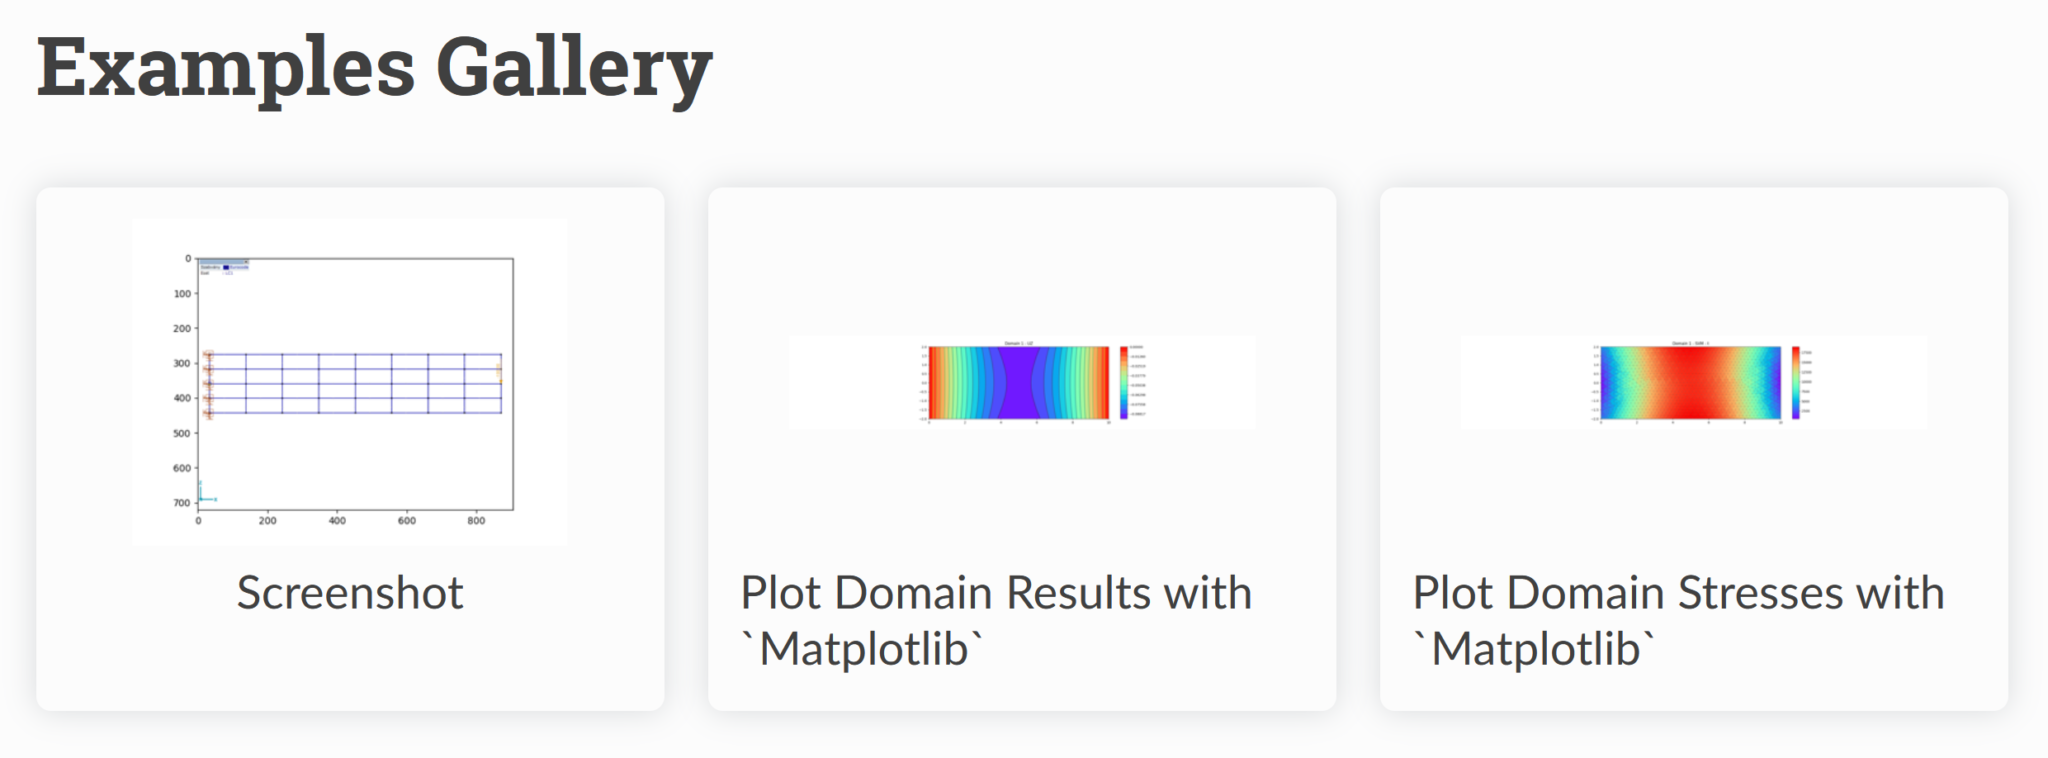Screen dimensions: 2048x758
Task: Click "Matplotlib" in the Domain Results title
Action: (862, 650)
